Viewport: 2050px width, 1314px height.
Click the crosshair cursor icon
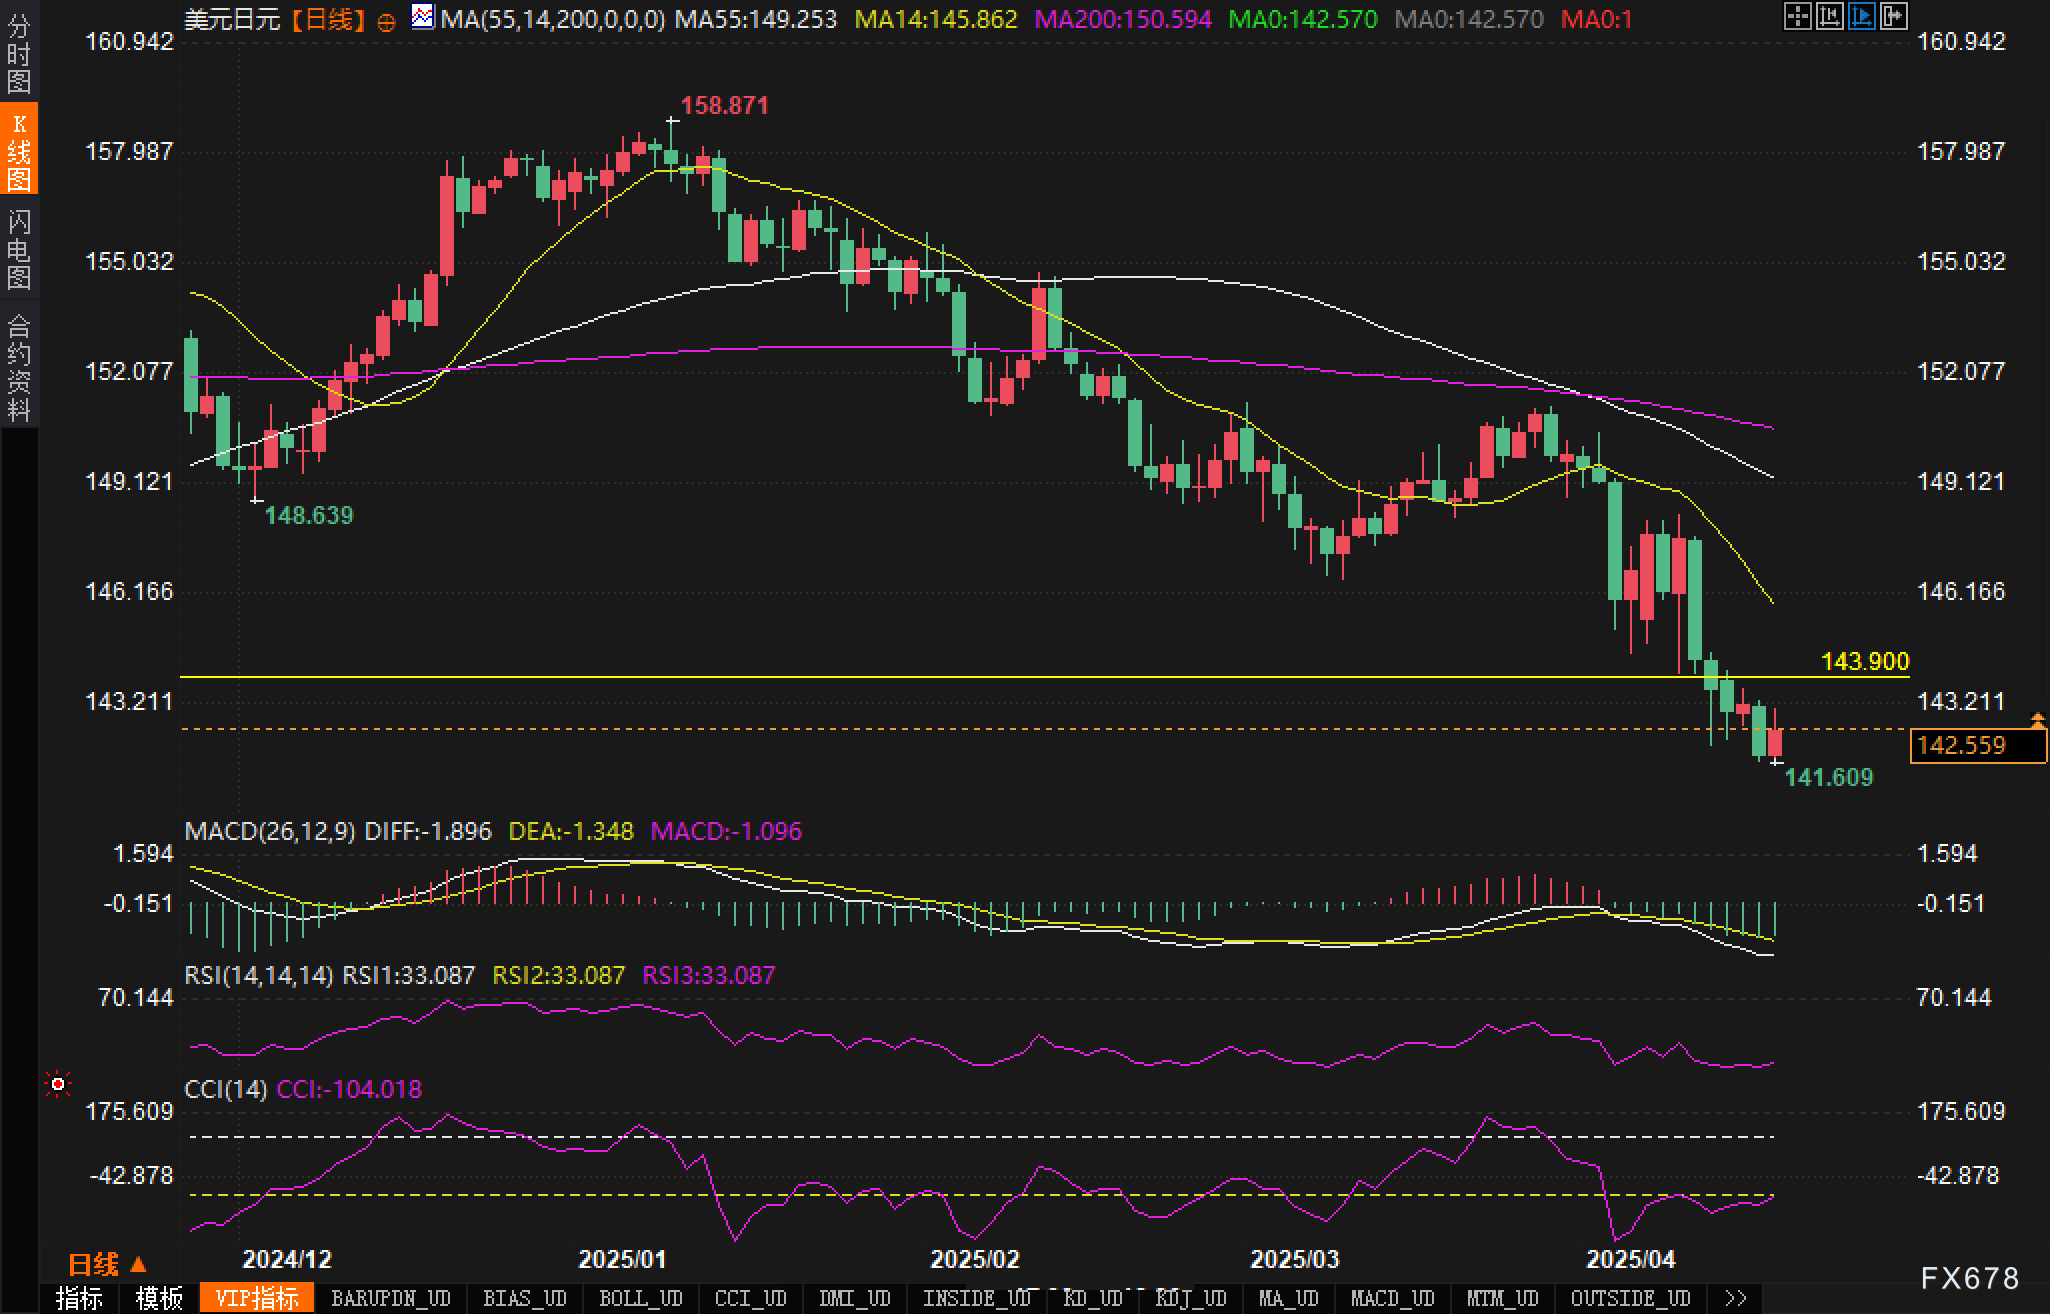click(x=1797, y=16)
